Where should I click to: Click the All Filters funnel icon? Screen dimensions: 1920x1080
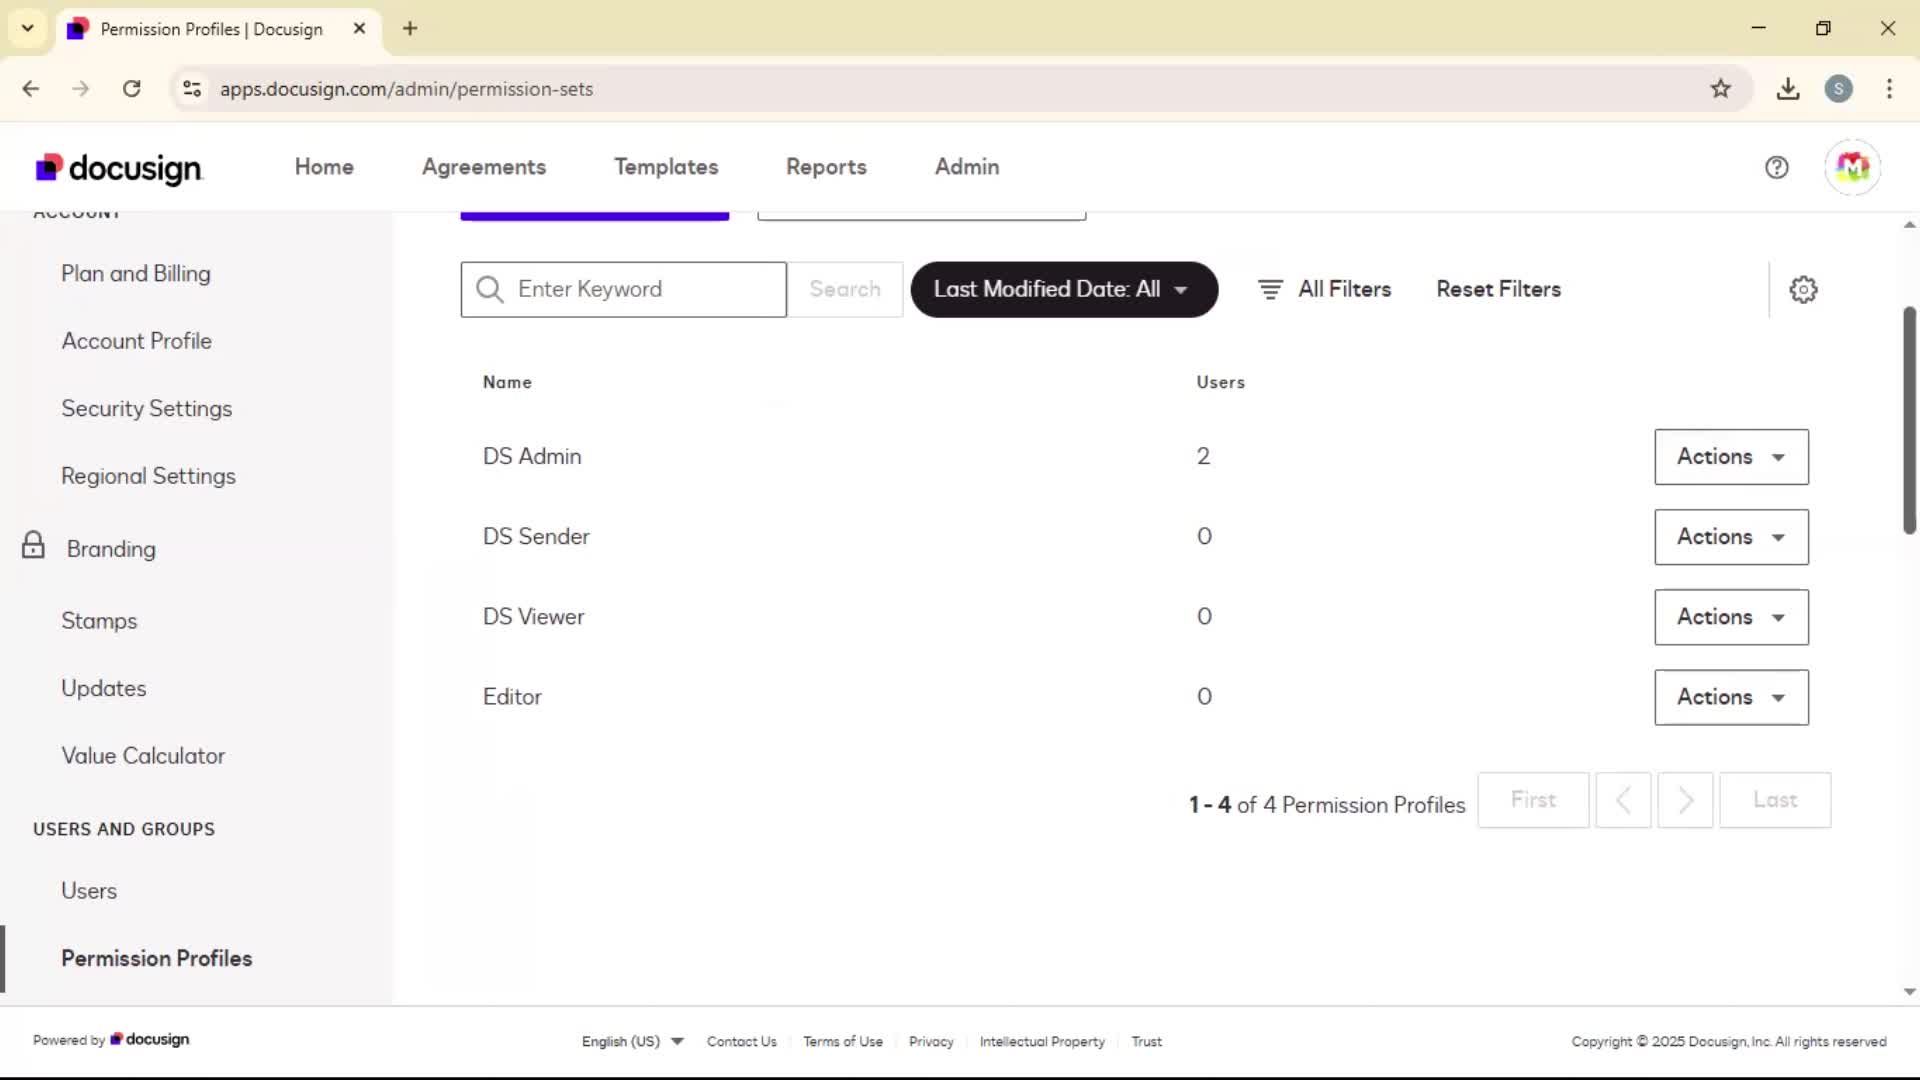[x=1270, y=290]
